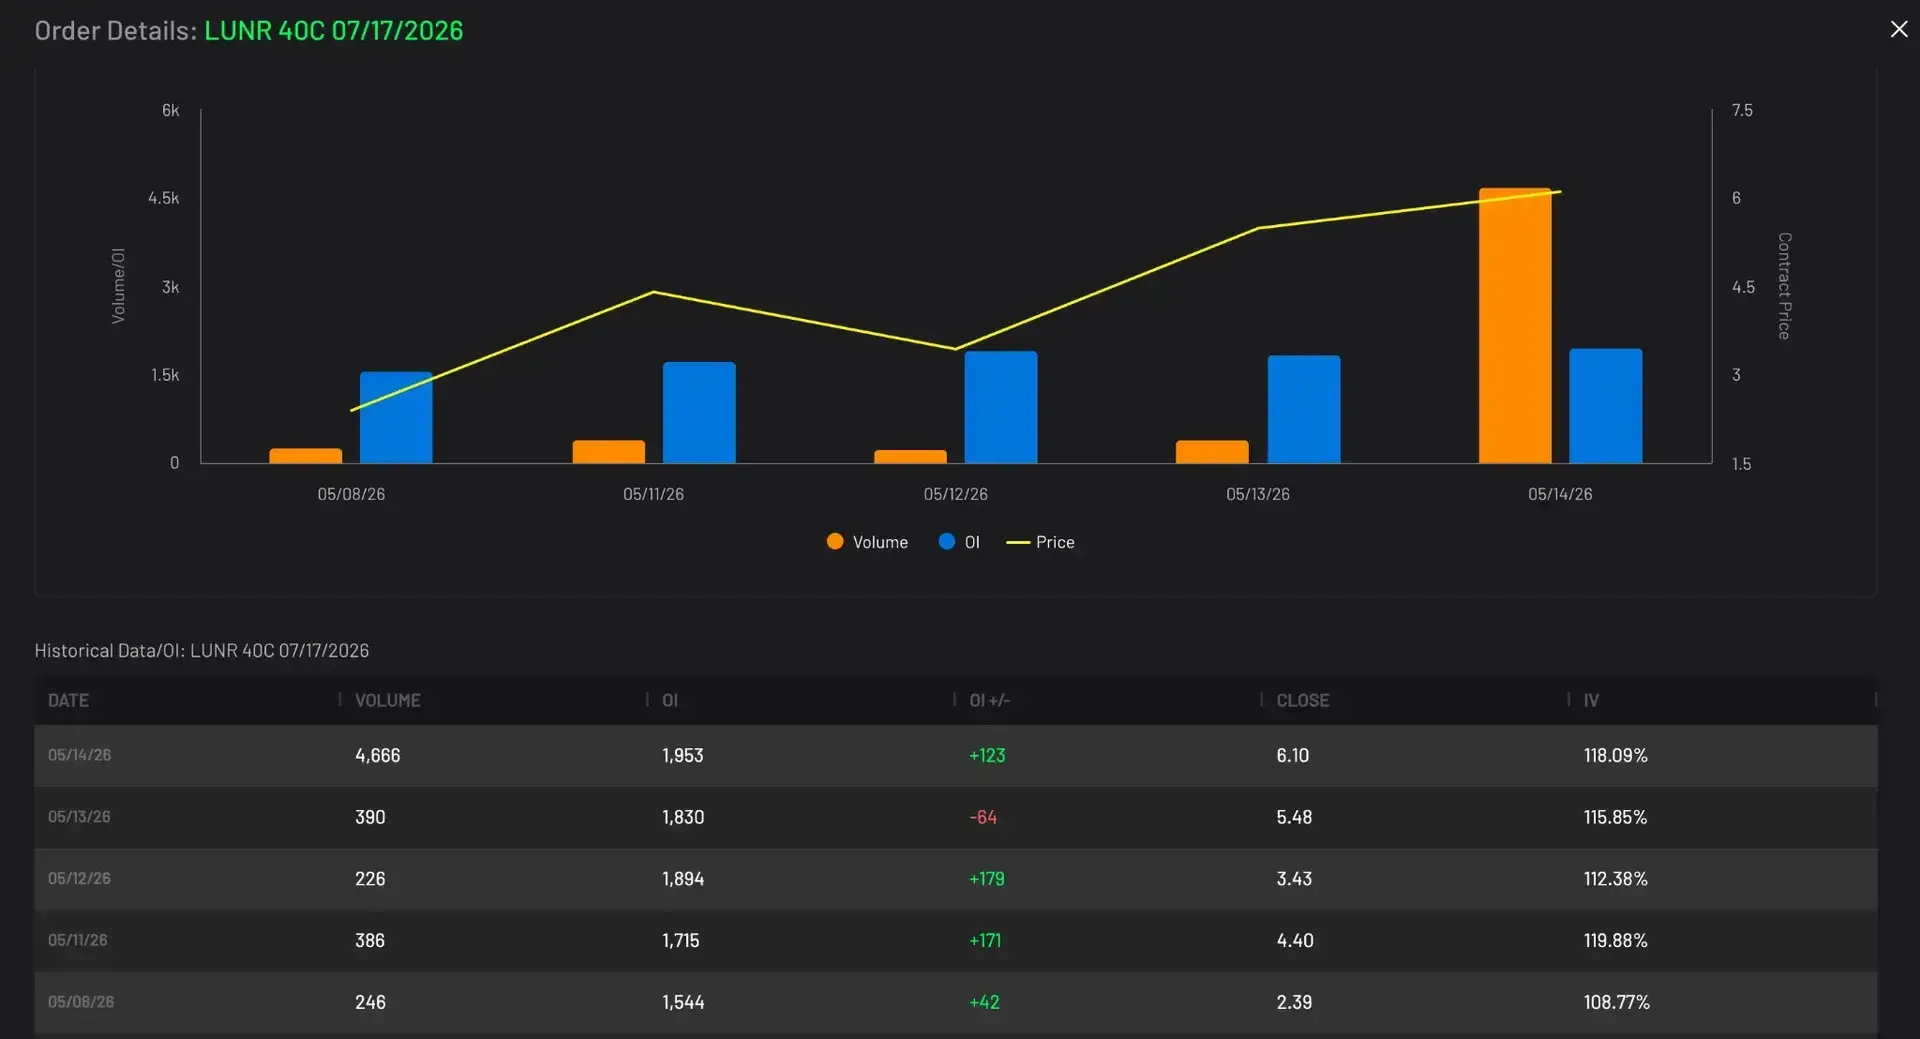Click the red OI change -64
Viewport: 1920px width, 1039px height.
(x=983, y=817)
